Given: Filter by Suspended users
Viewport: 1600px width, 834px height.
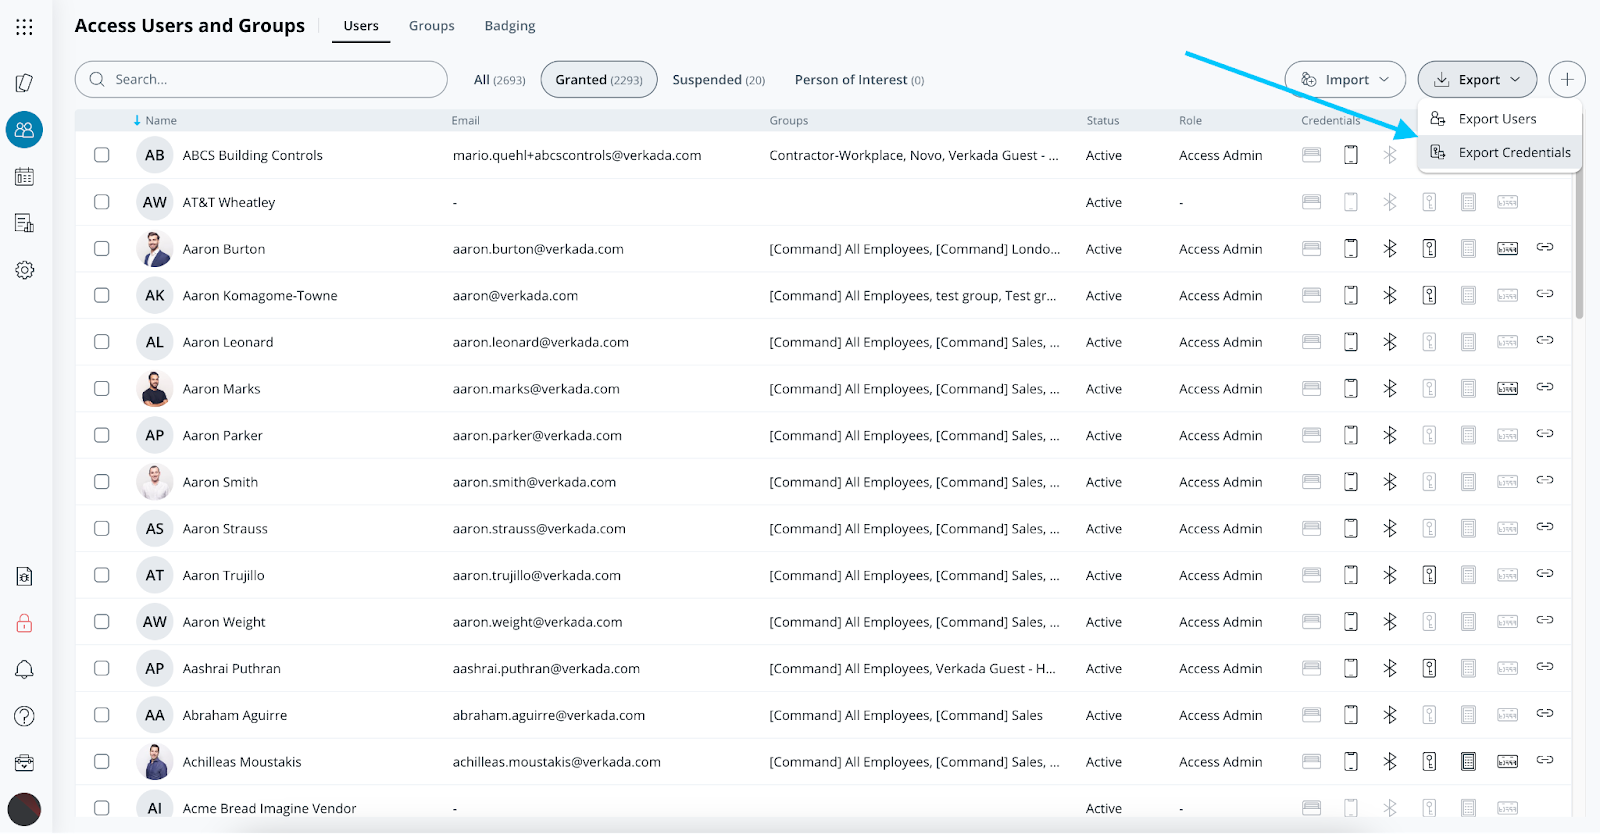Looking at the screenshot, I should [x=718, y=80].
